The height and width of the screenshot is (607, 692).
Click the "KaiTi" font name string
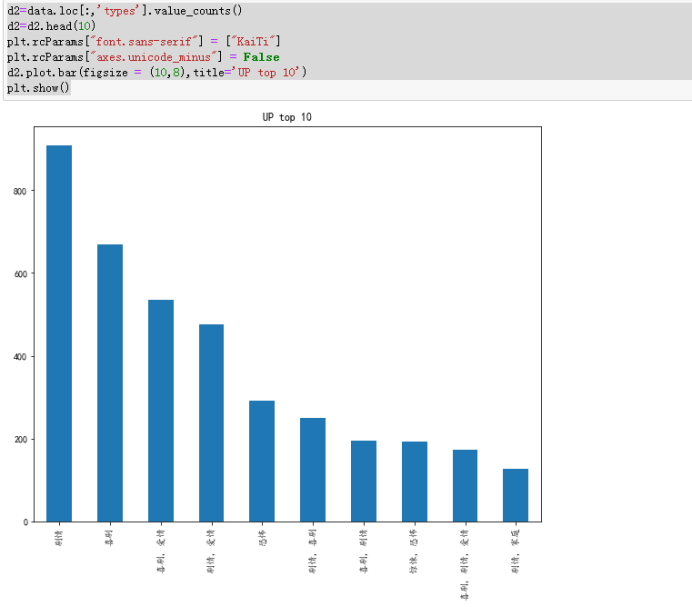(x=253, y=41)
